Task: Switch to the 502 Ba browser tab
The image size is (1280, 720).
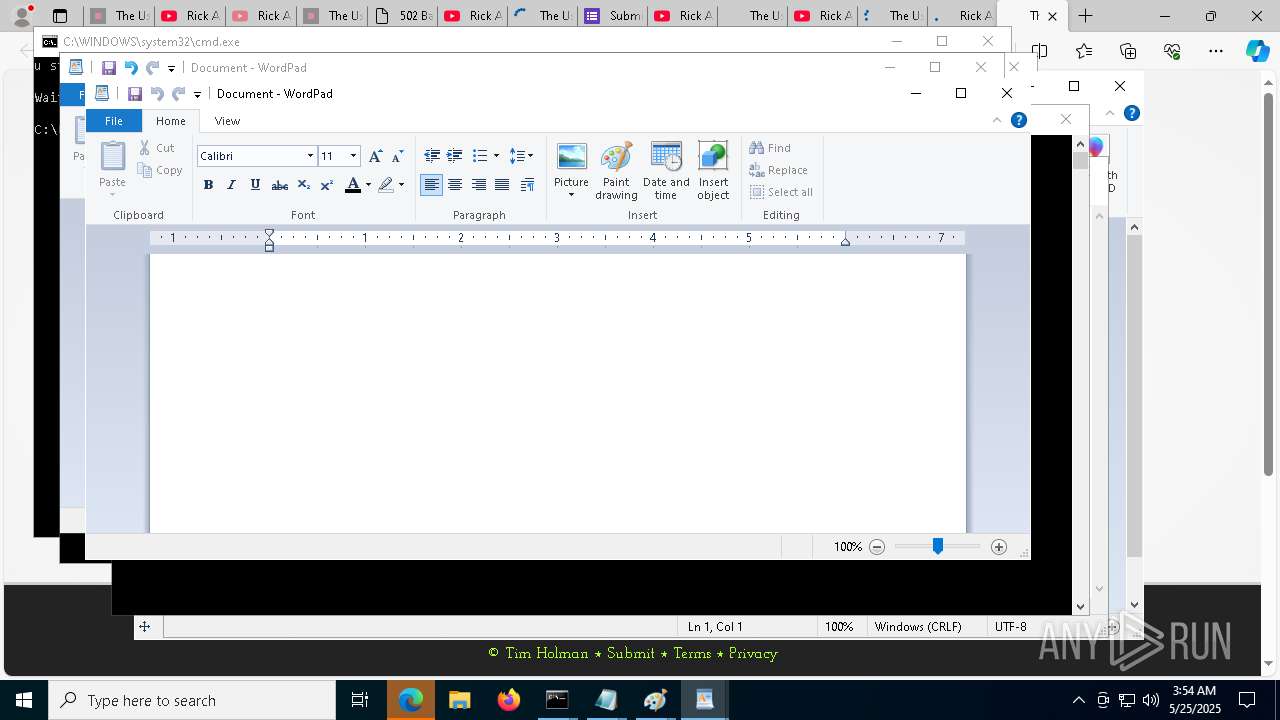Action: pos(402,15)
